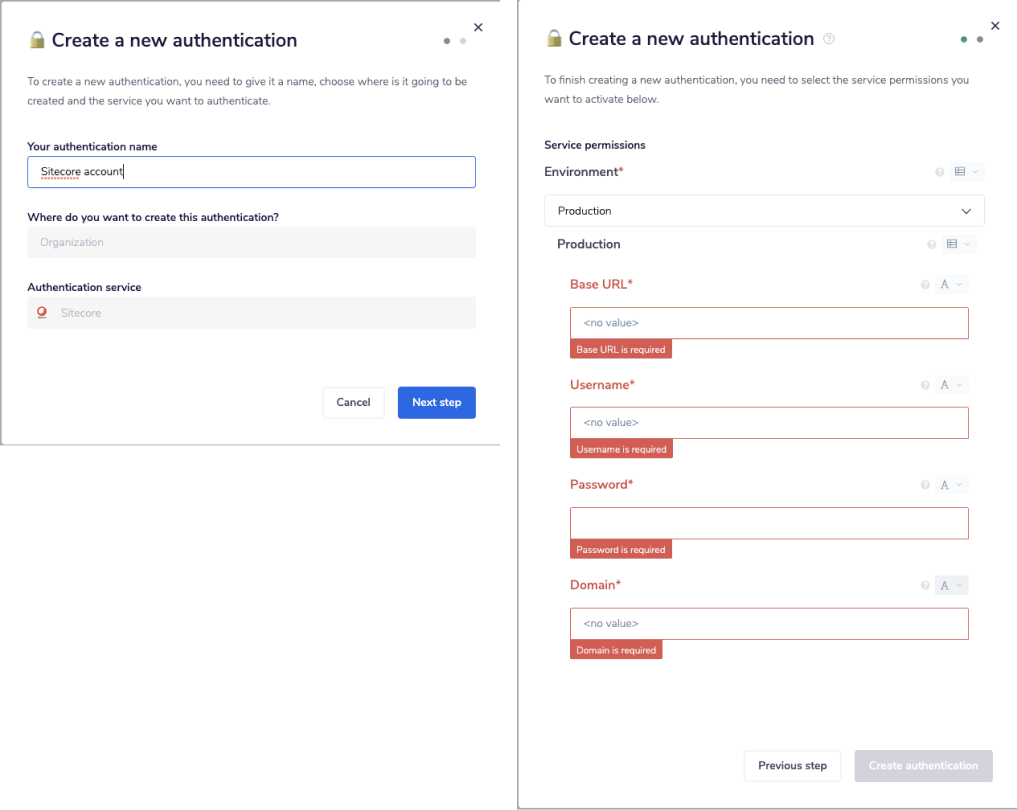1017x810 pixels.
Task: Click the help icon next to Environment label
Action: [x=939, y=171]
